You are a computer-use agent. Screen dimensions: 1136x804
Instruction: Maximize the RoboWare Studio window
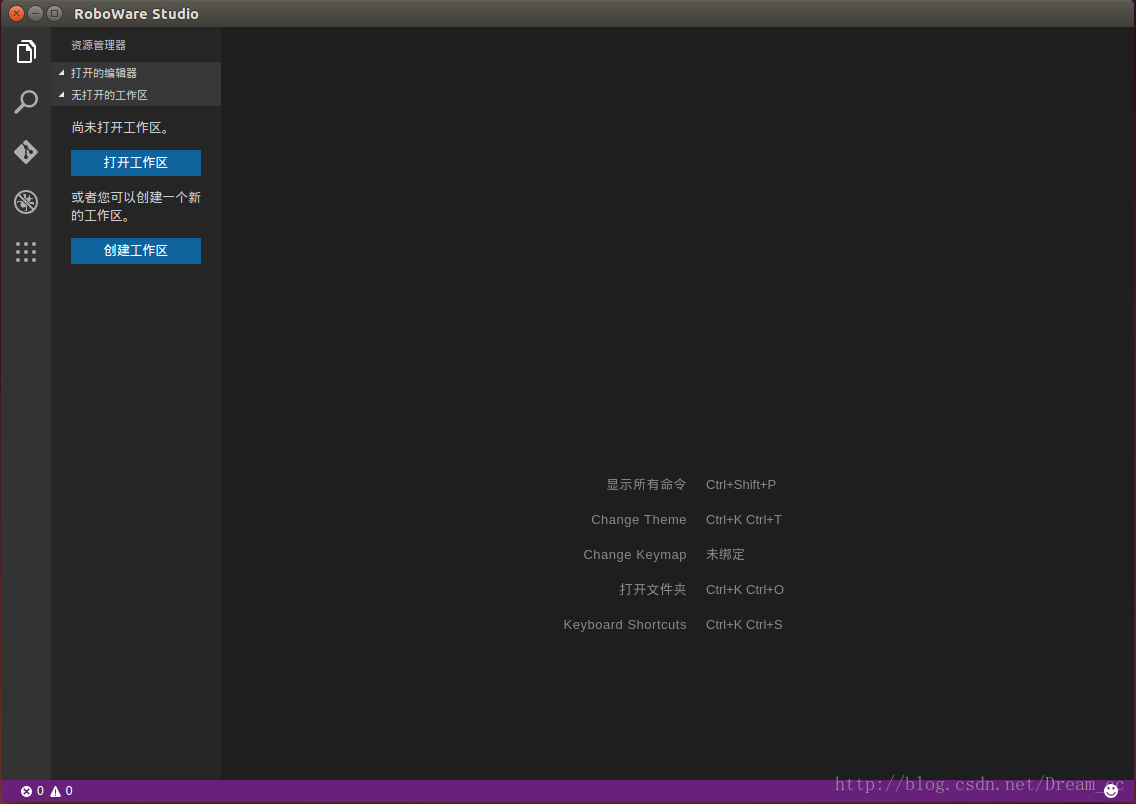tap(54, 13)
